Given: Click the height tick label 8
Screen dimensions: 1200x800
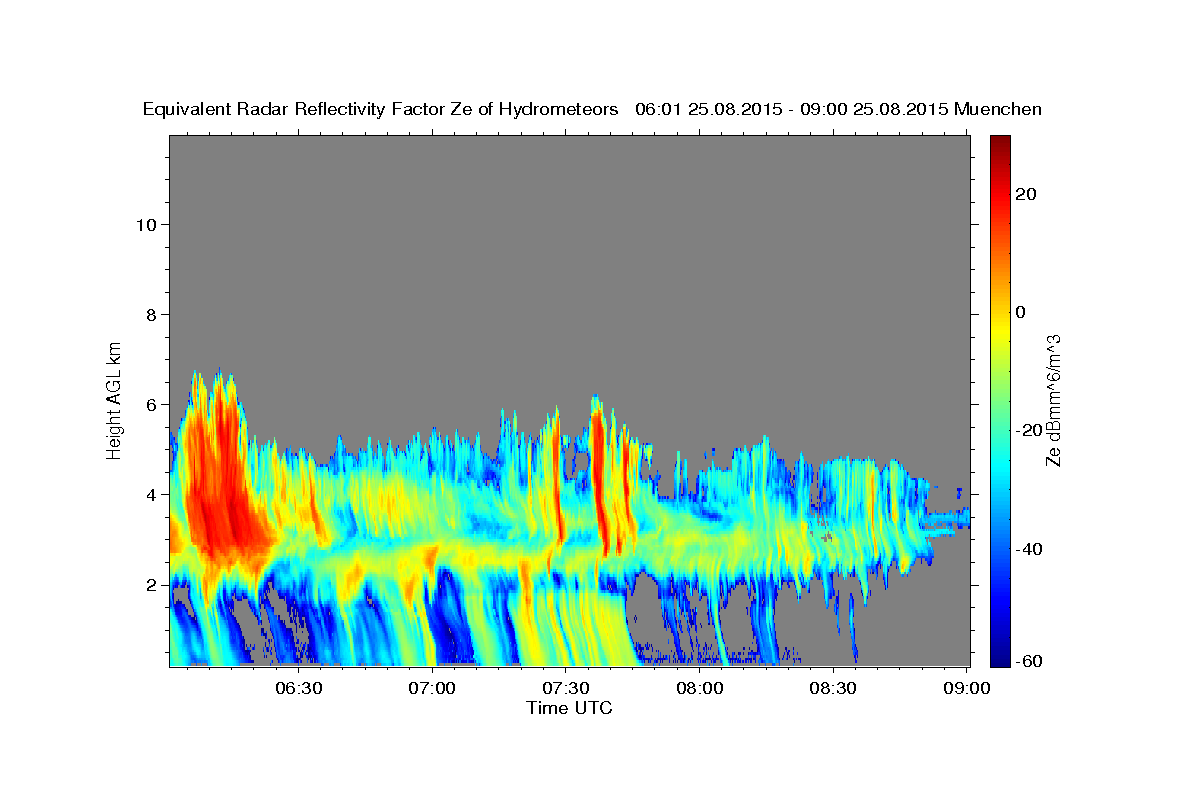Looking at the screenshot, I should (152, 315).
